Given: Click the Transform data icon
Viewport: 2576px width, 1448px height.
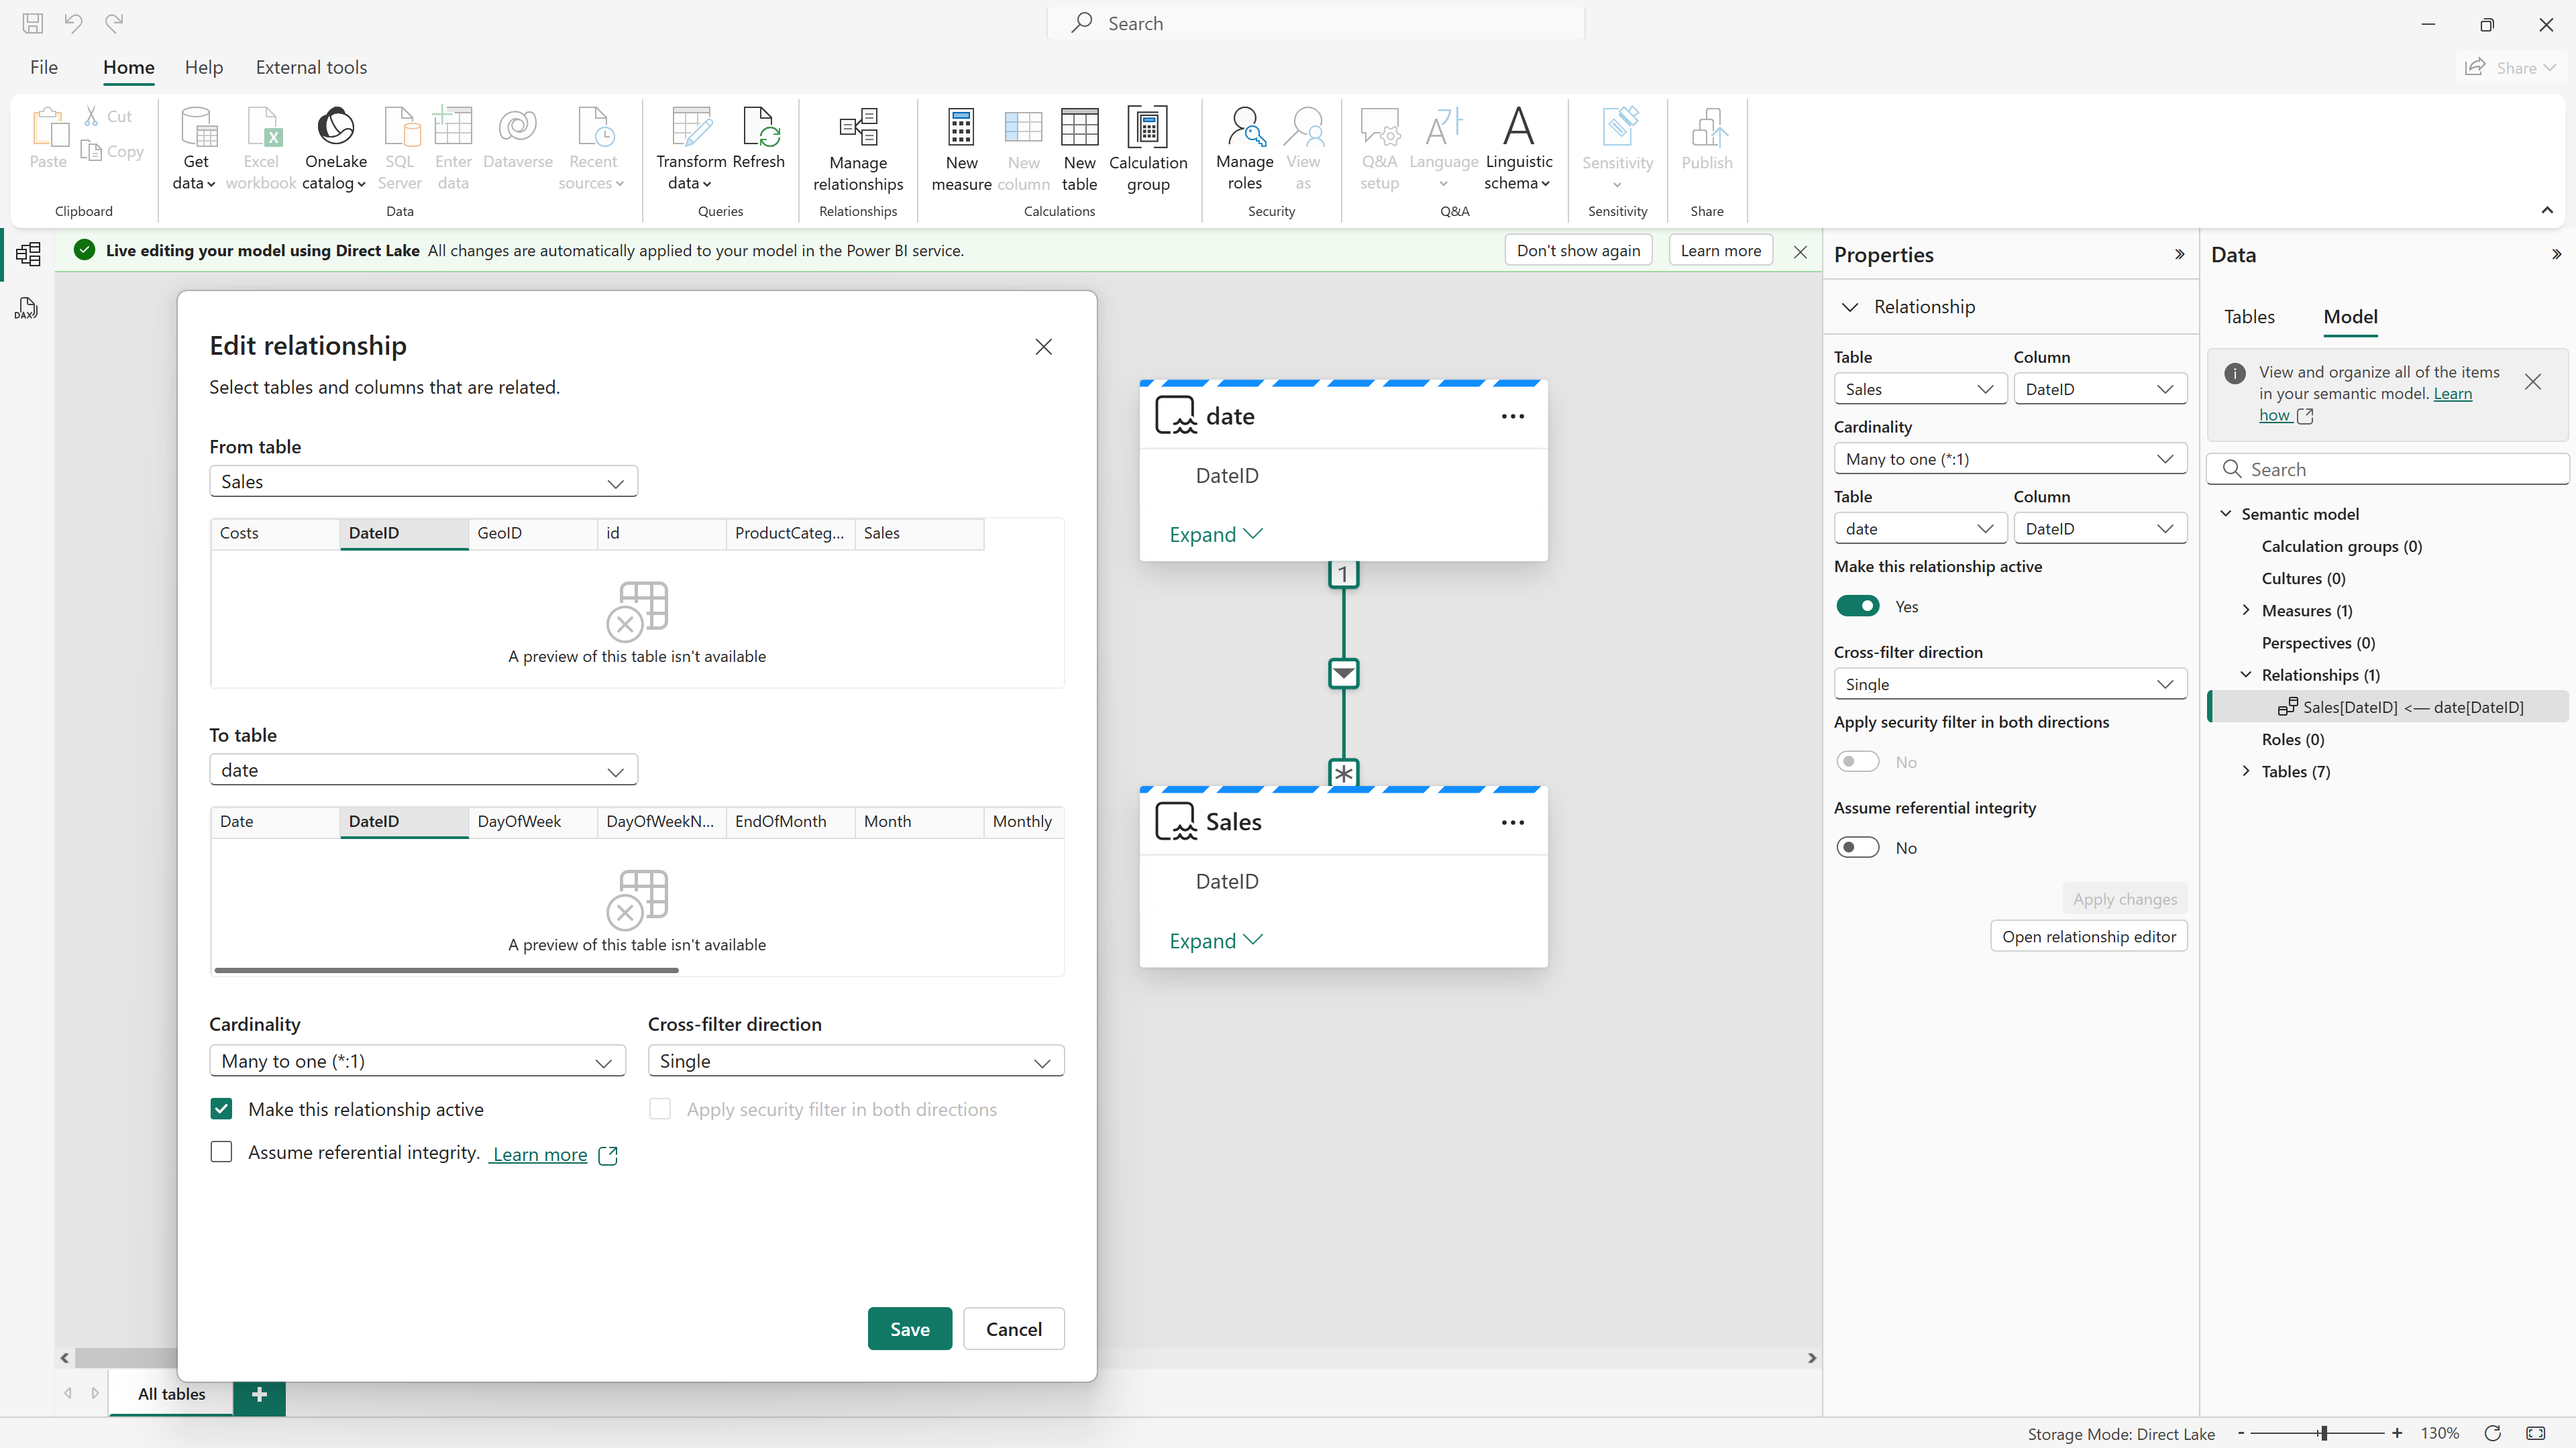Looking at the screenshot, I should (691, 128).
